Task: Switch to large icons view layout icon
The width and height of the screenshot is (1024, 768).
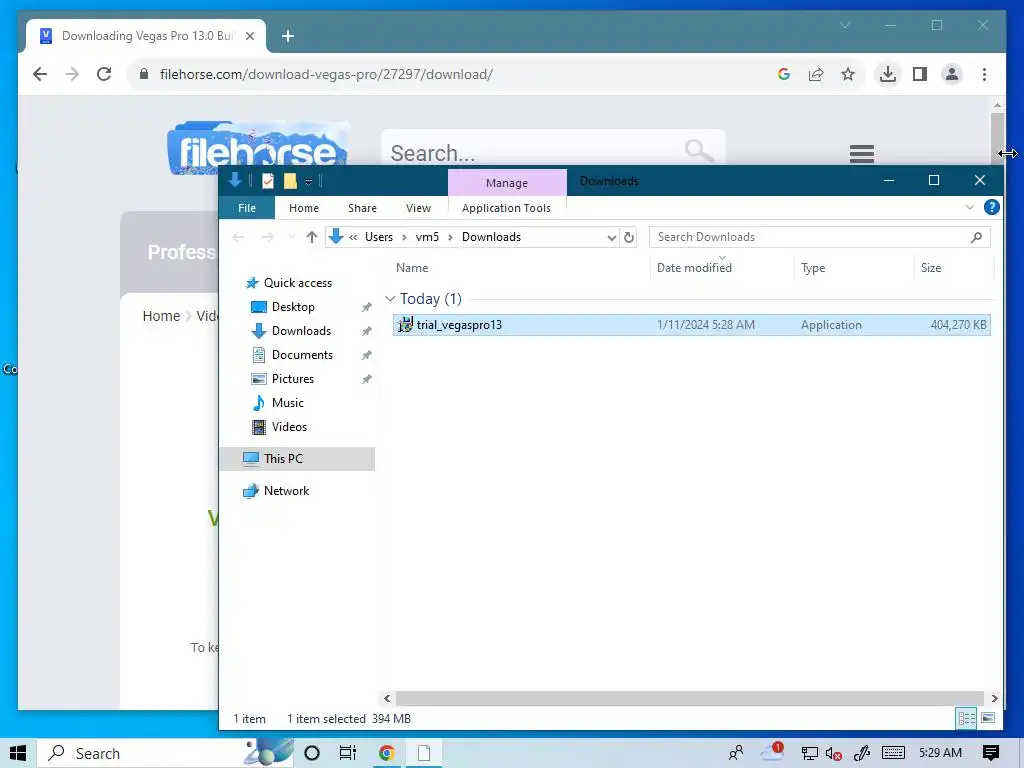Action: (x=988, y=718)
